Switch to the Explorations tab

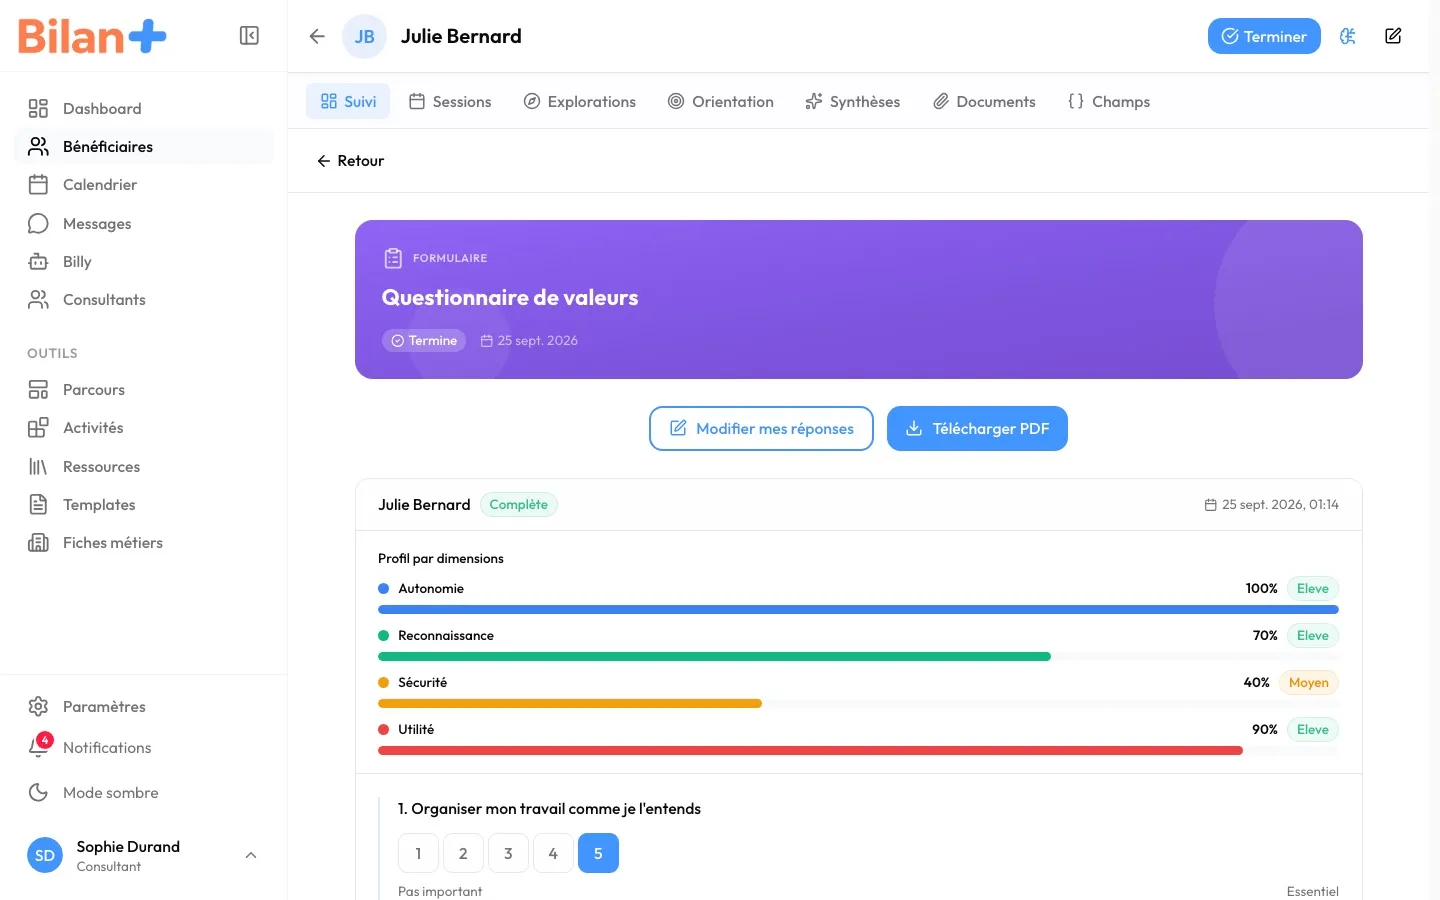point(580,101)
